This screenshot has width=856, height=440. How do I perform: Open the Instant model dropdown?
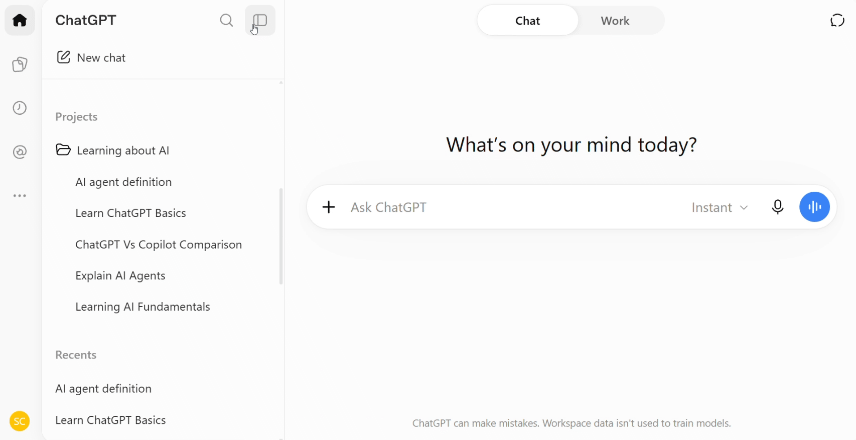point(720,207)
